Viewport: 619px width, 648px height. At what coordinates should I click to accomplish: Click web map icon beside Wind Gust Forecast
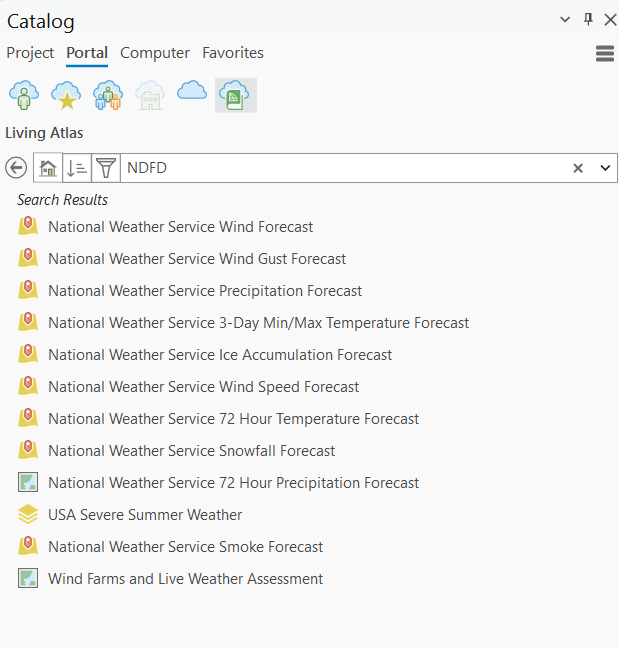point(28,258)
